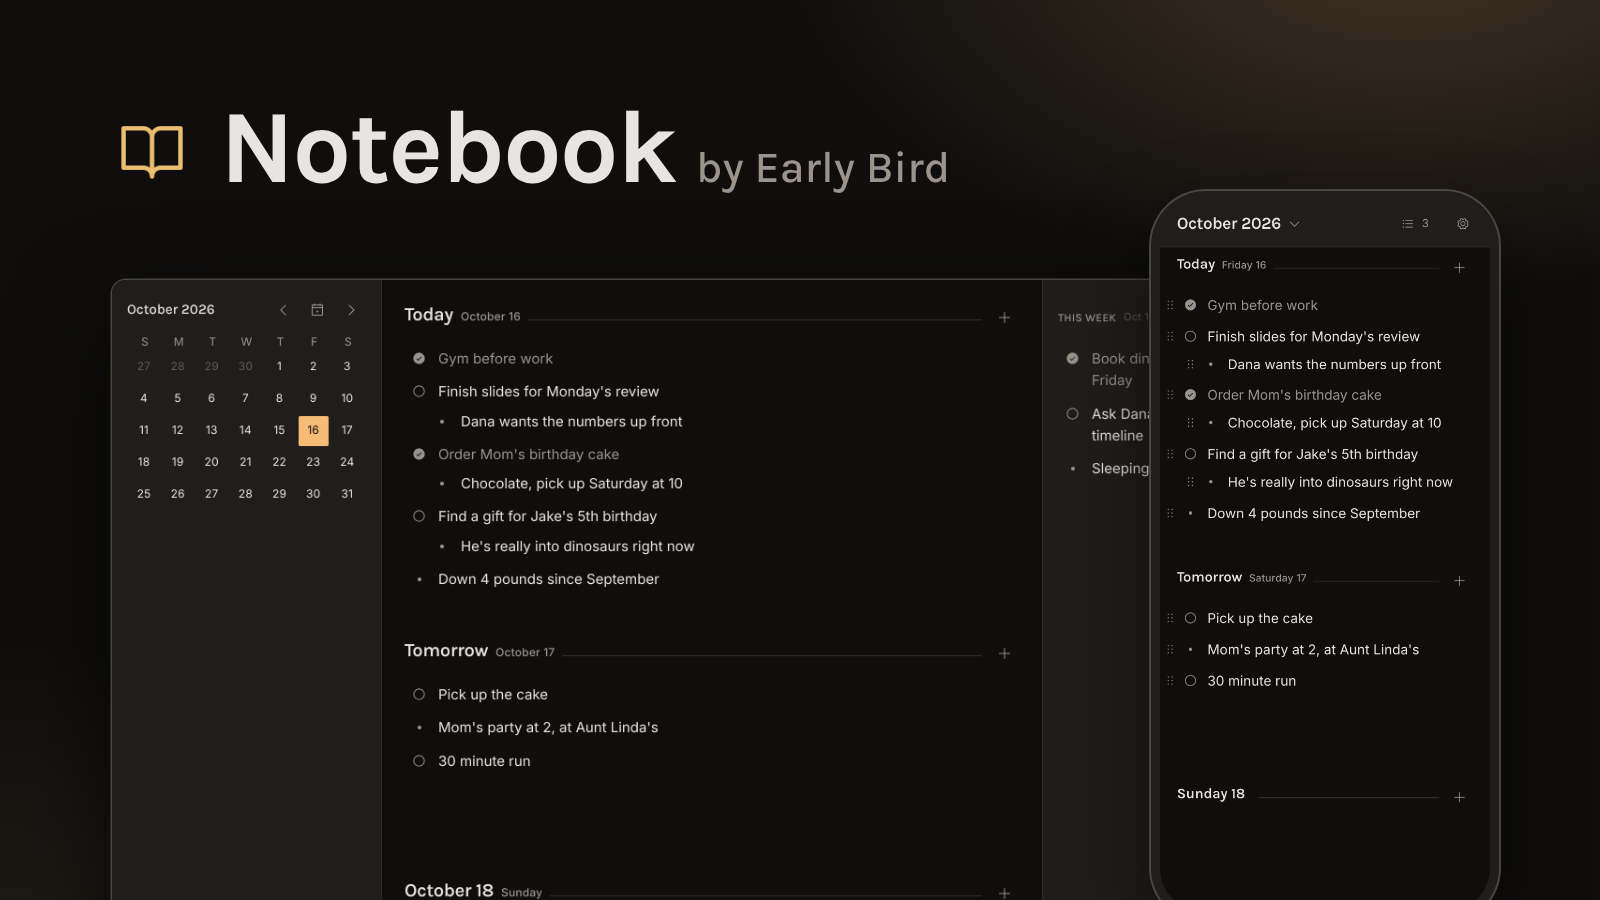Add a note to Tomorrow October 17 section

coord(1004,654)
